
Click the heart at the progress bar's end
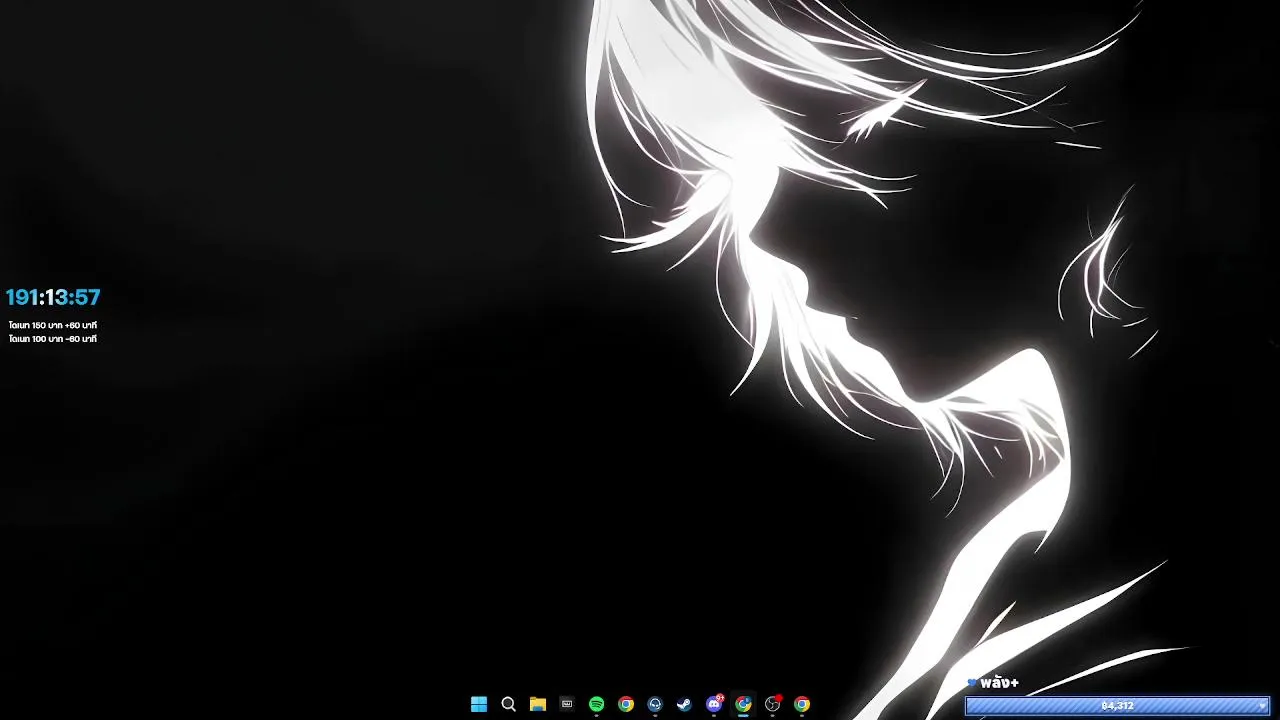point(1263,706)
